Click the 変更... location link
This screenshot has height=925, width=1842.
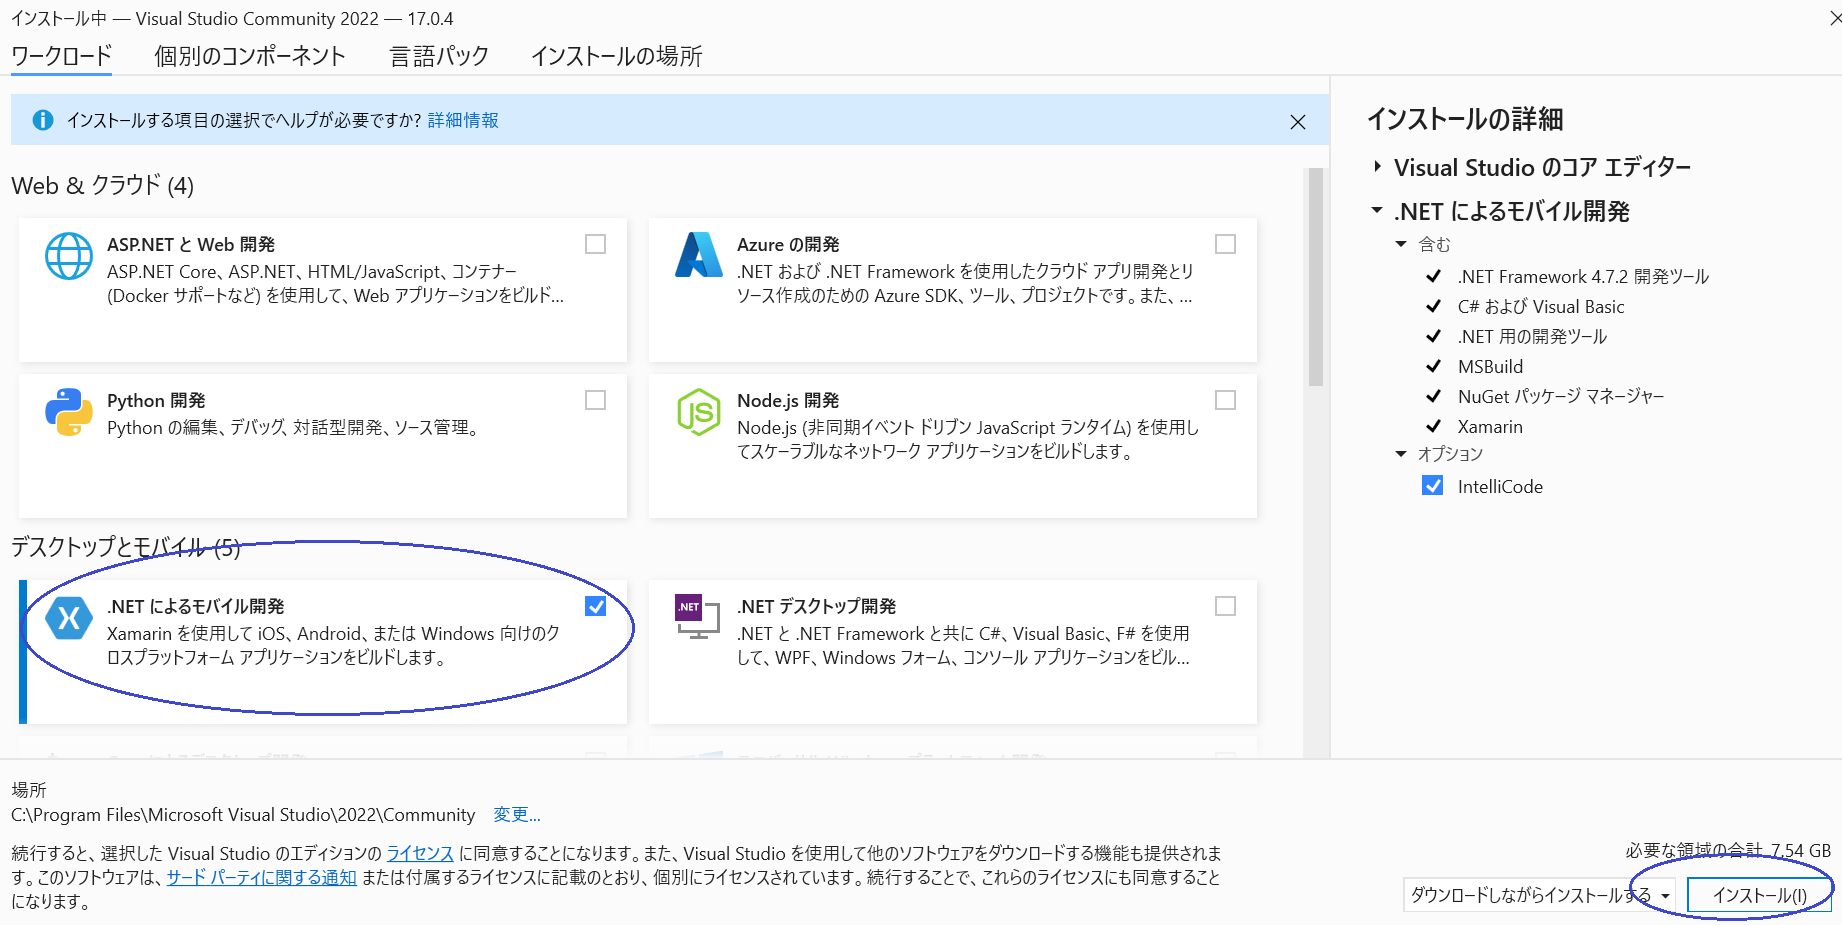[517, 815]
